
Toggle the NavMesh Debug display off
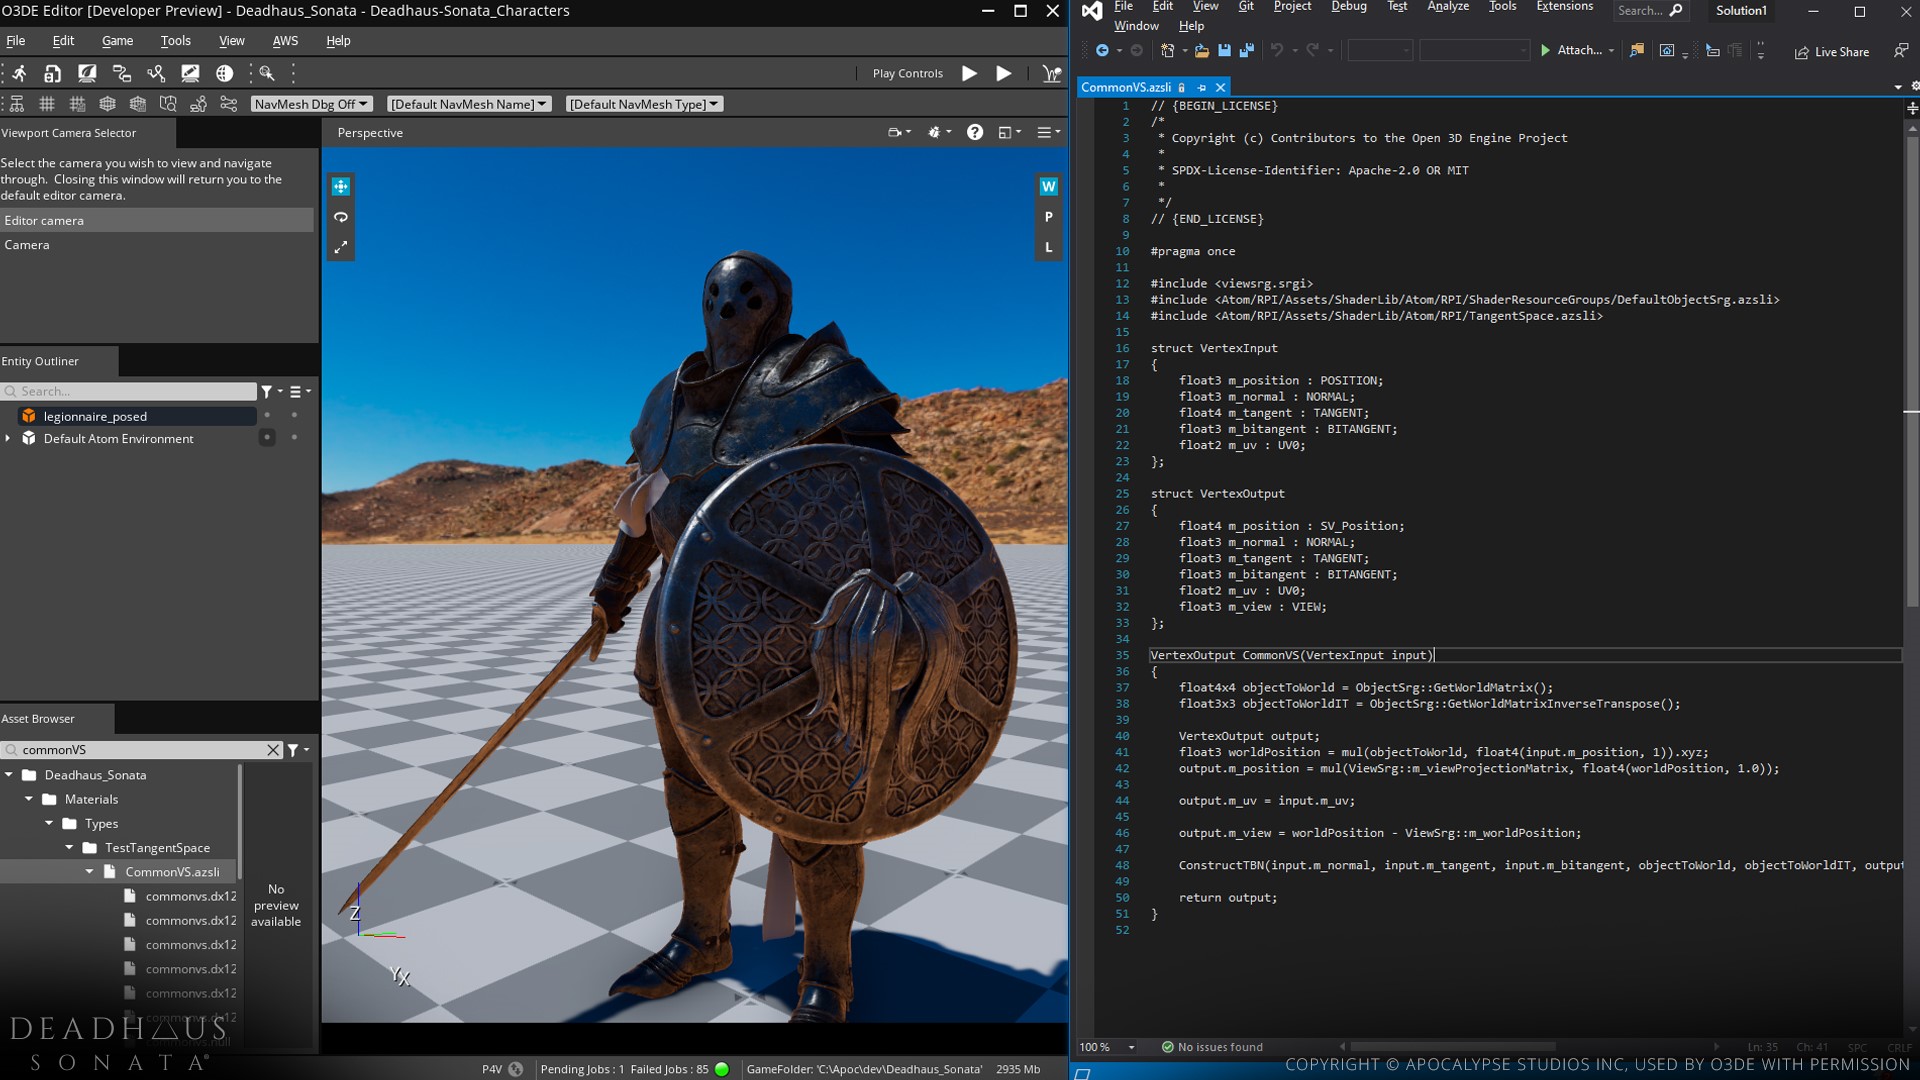[x=309, y=103]
